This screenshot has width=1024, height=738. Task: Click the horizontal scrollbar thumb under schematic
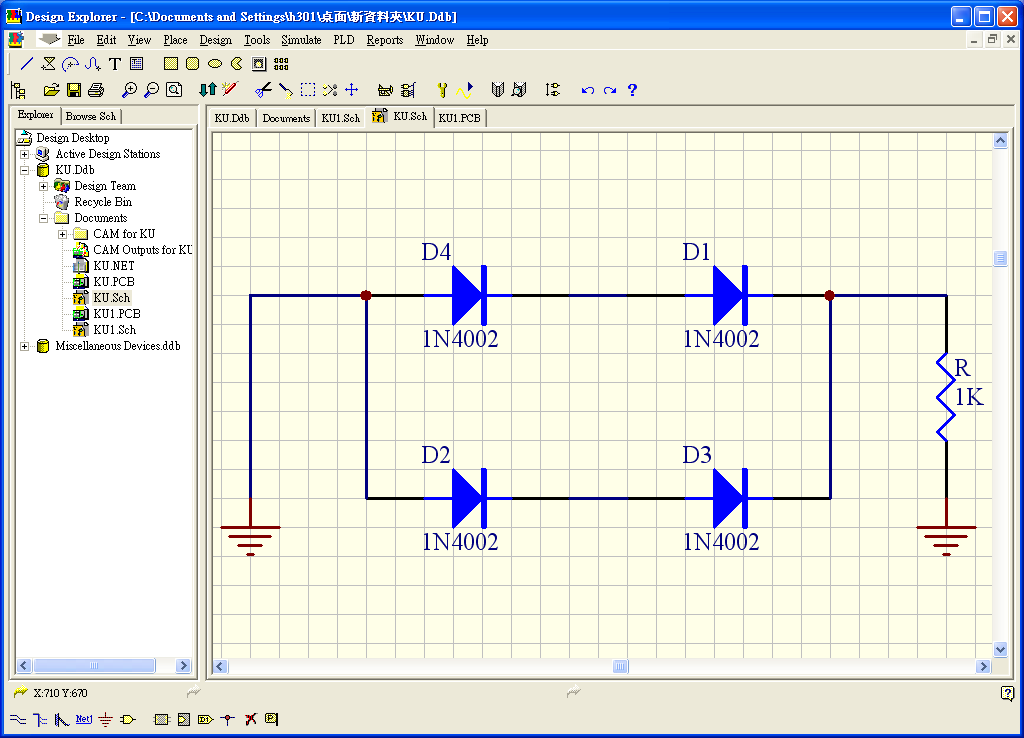(620, 666)
